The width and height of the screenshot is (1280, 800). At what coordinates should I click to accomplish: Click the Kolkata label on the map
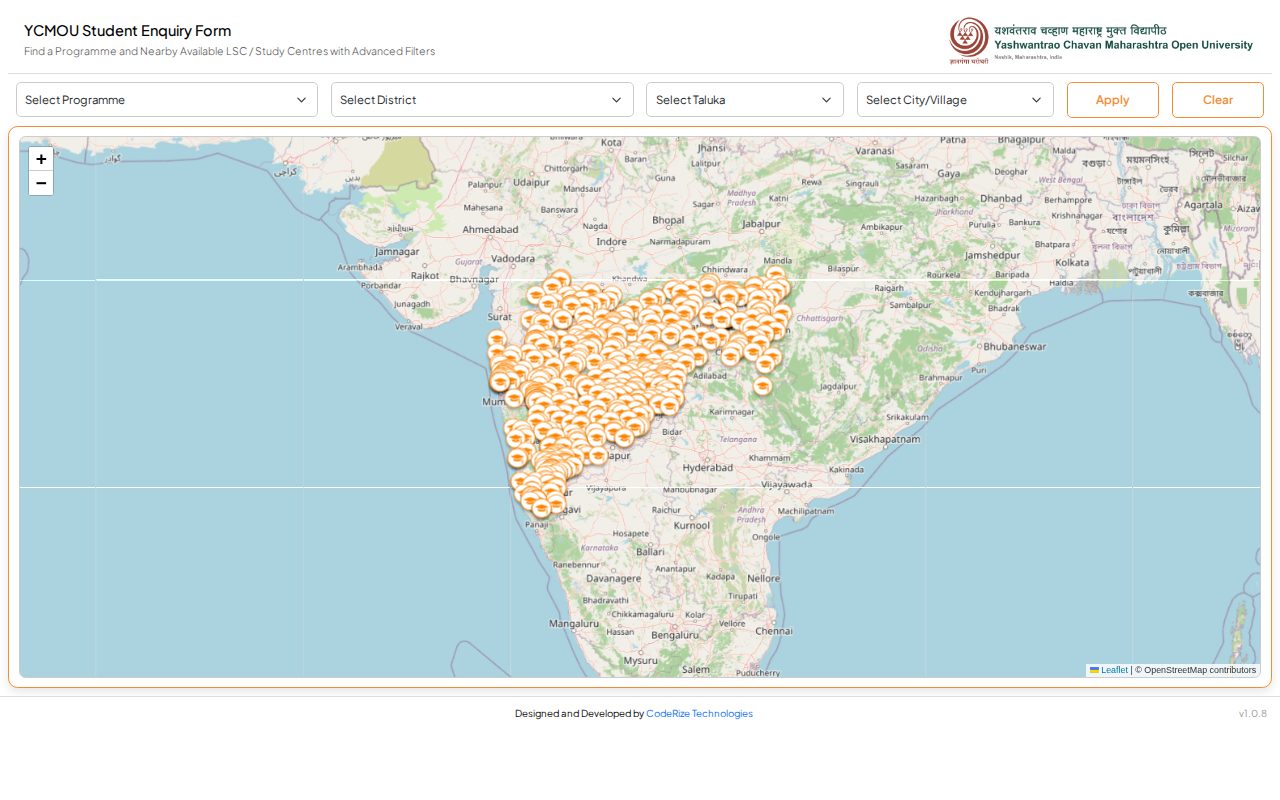click(1072, 263)
